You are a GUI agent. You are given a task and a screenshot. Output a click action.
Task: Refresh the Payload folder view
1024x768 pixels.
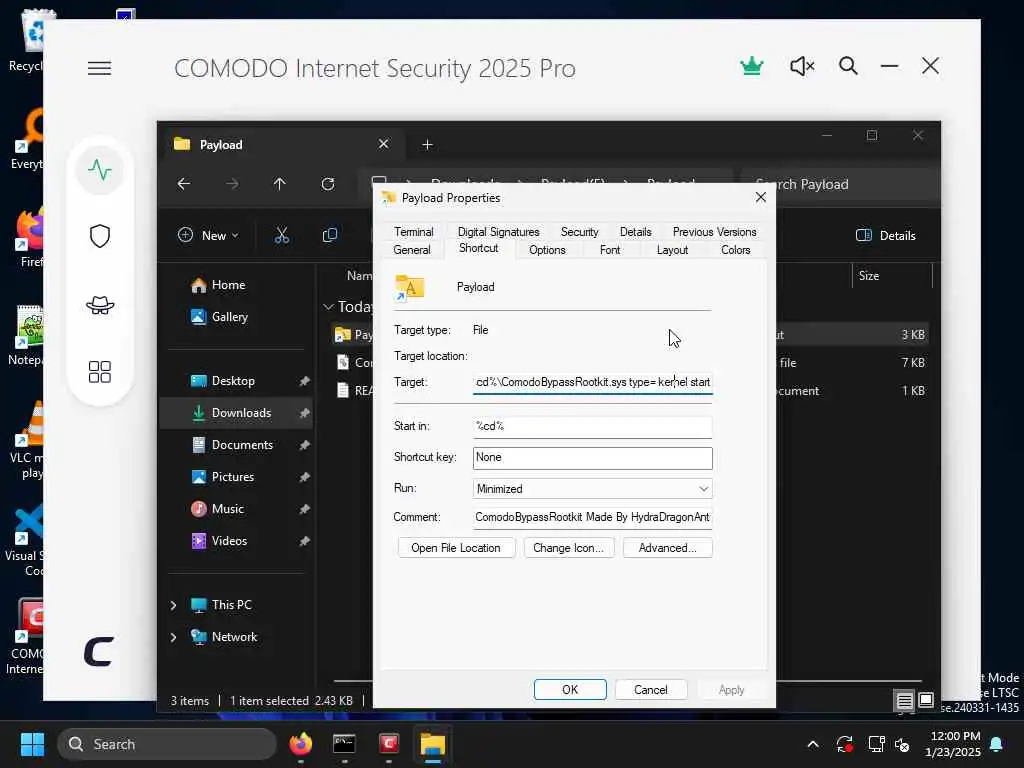coord(328,184)
